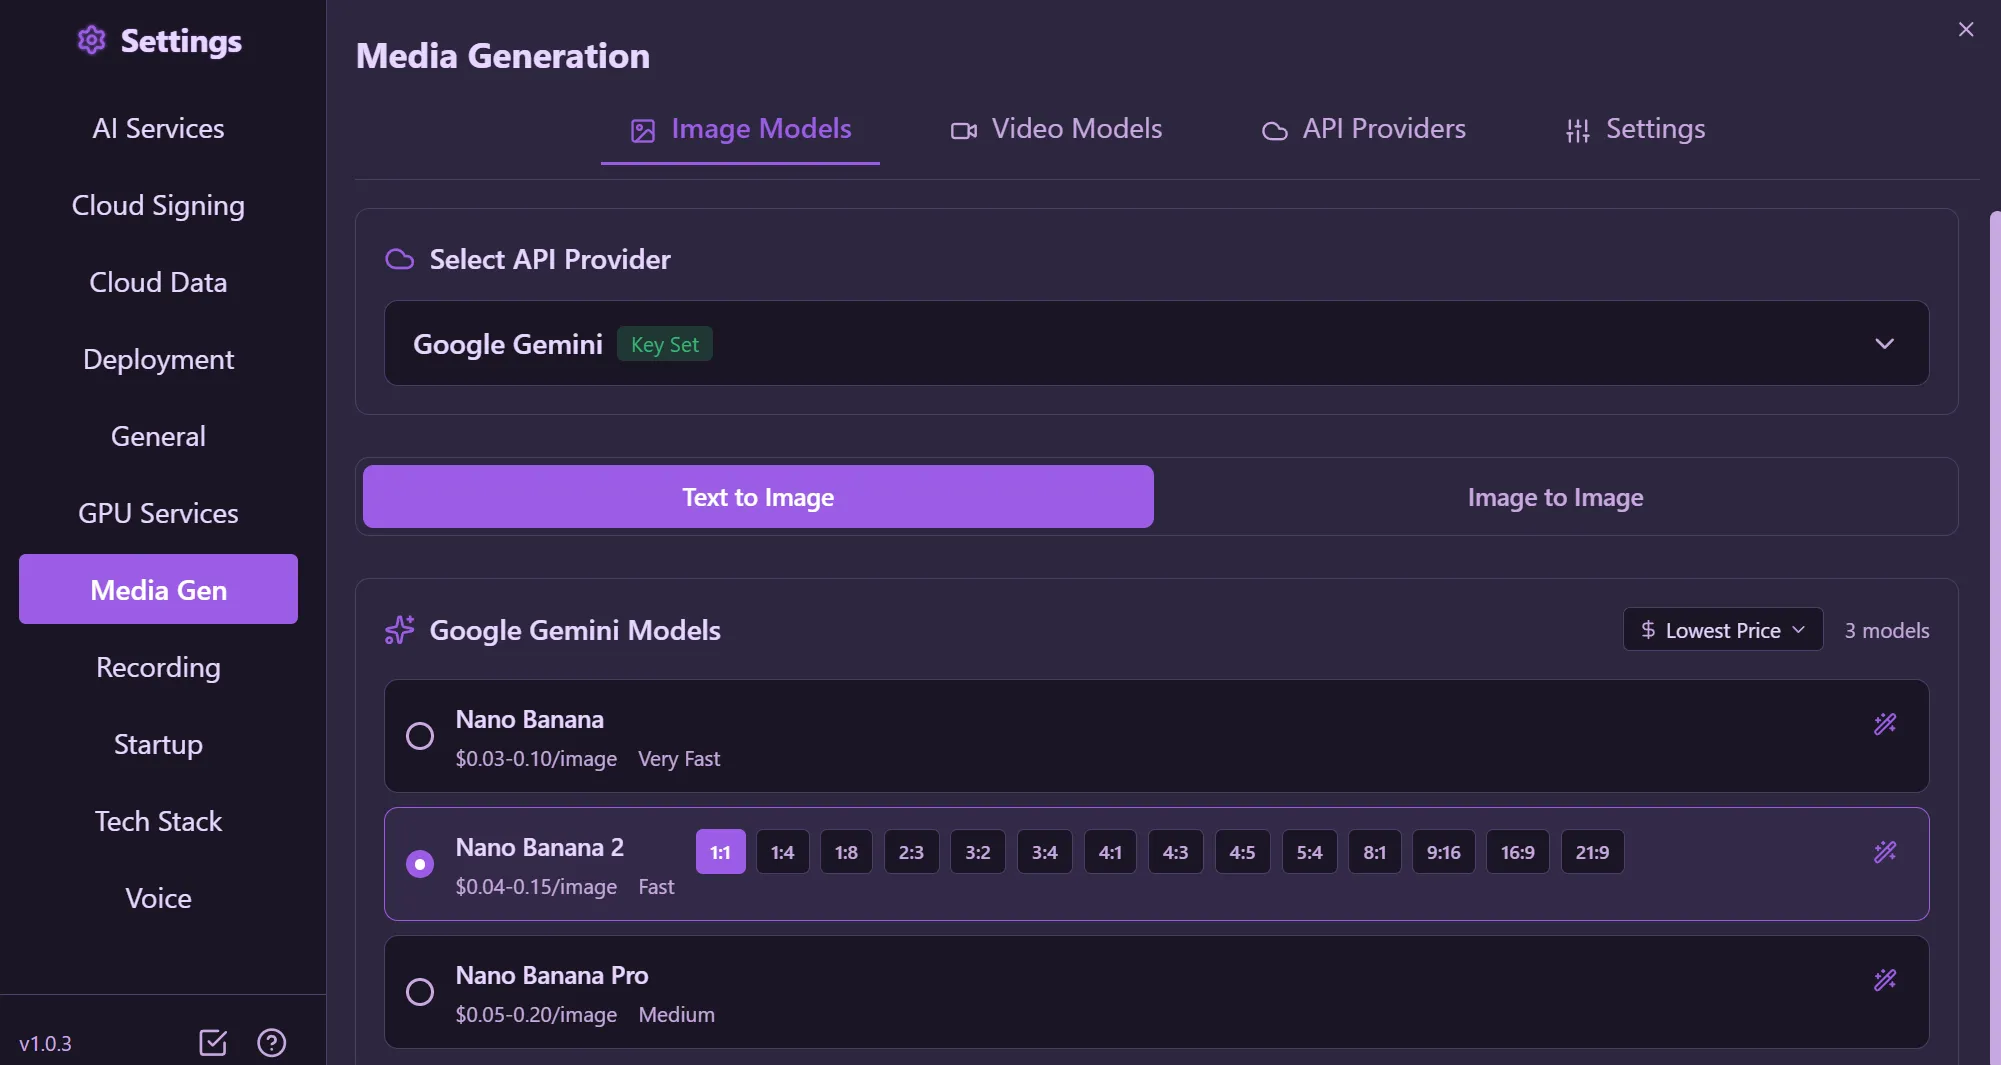2001x1065 pixels.
Task: Choose the 5:4 aspect ratio
Action: tap(1310, 852)
